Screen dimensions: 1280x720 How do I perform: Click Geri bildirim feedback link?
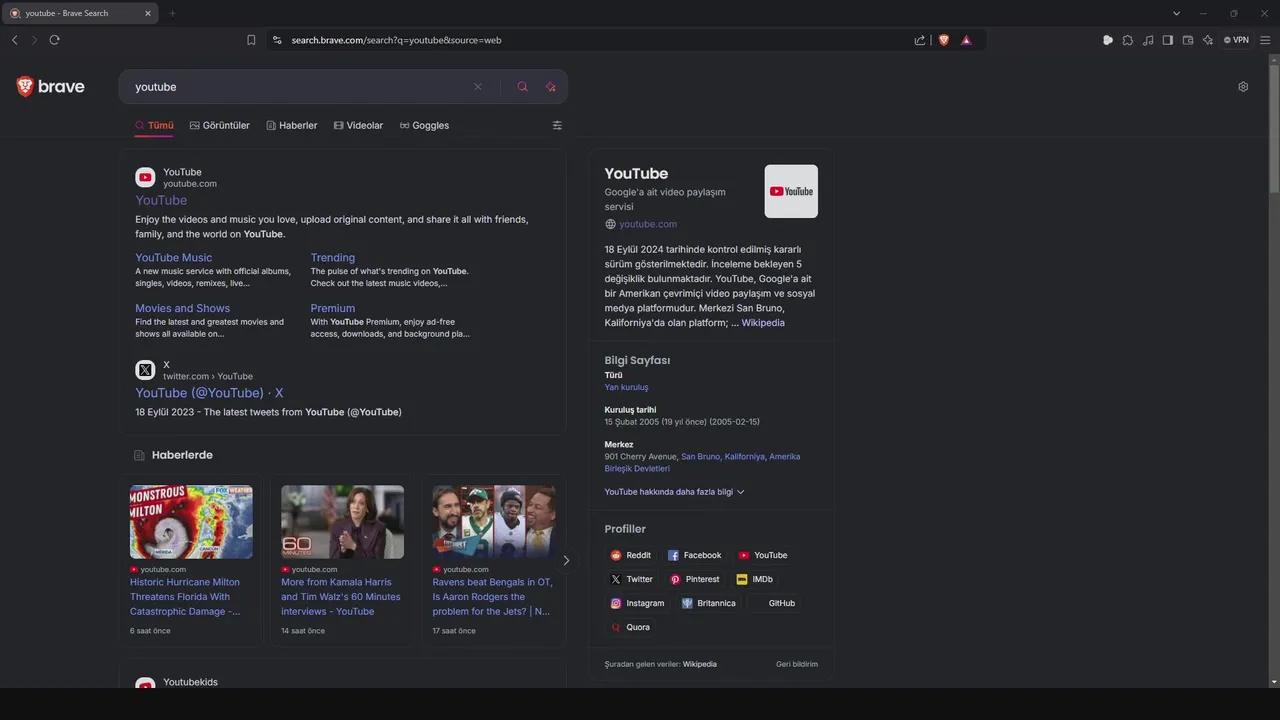[x=797, y=664]
